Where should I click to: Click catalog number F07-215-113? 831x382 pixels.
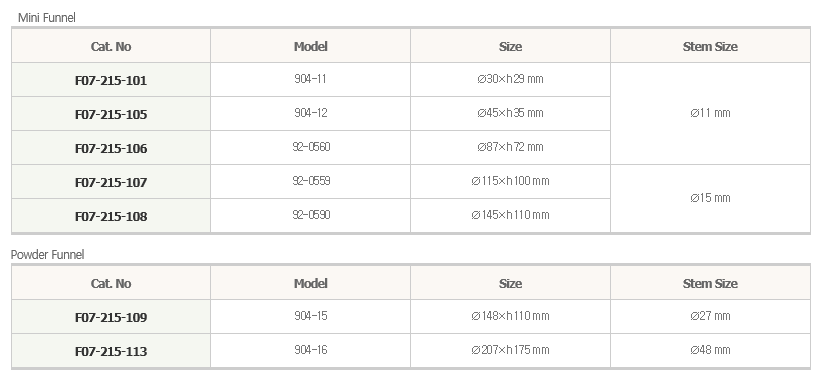click(x=111, y=351)
